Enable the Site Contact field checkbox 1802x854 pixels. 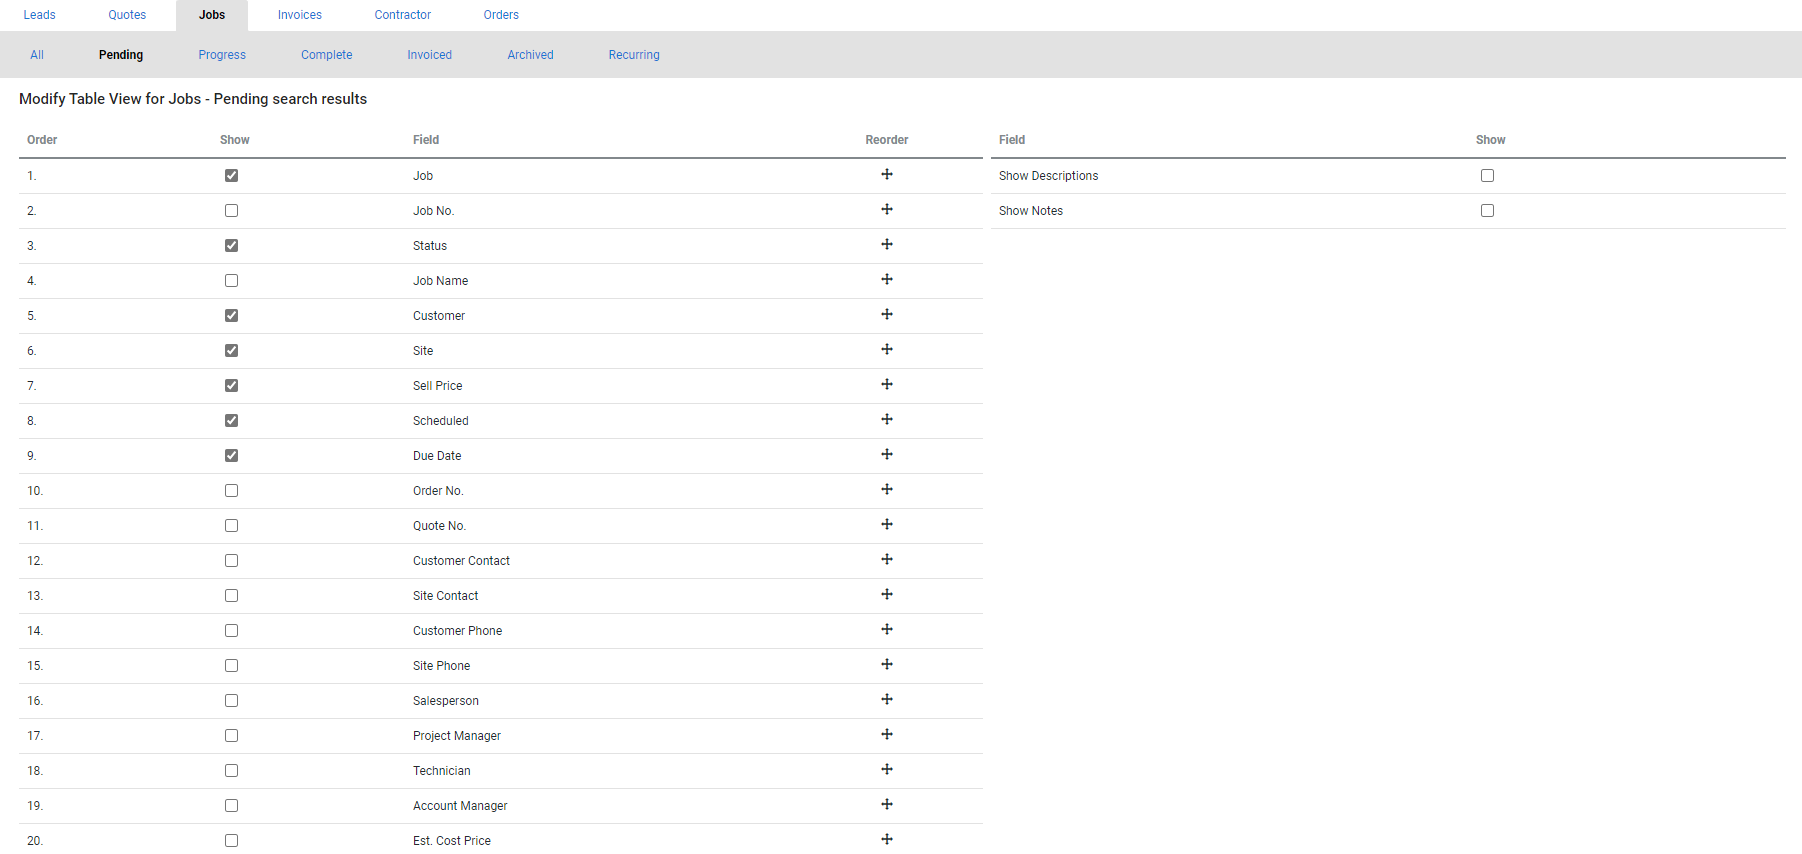232,595
